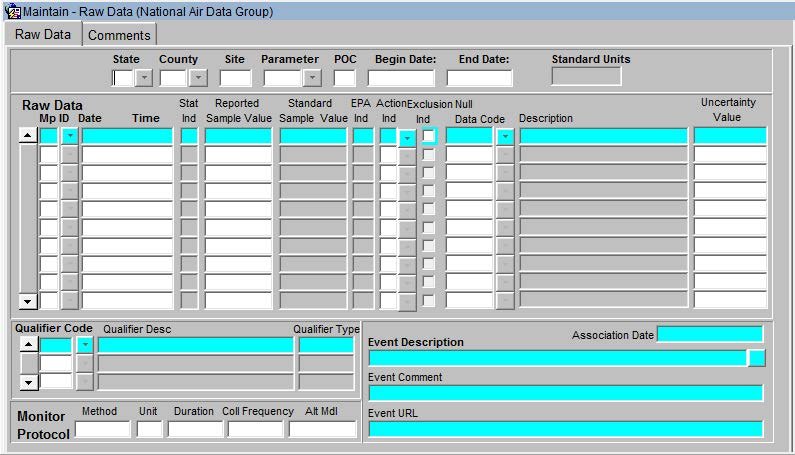Toggle Exclusion Ind checkbox in fifth row
795x455 pixels.
tap(429, 209)
